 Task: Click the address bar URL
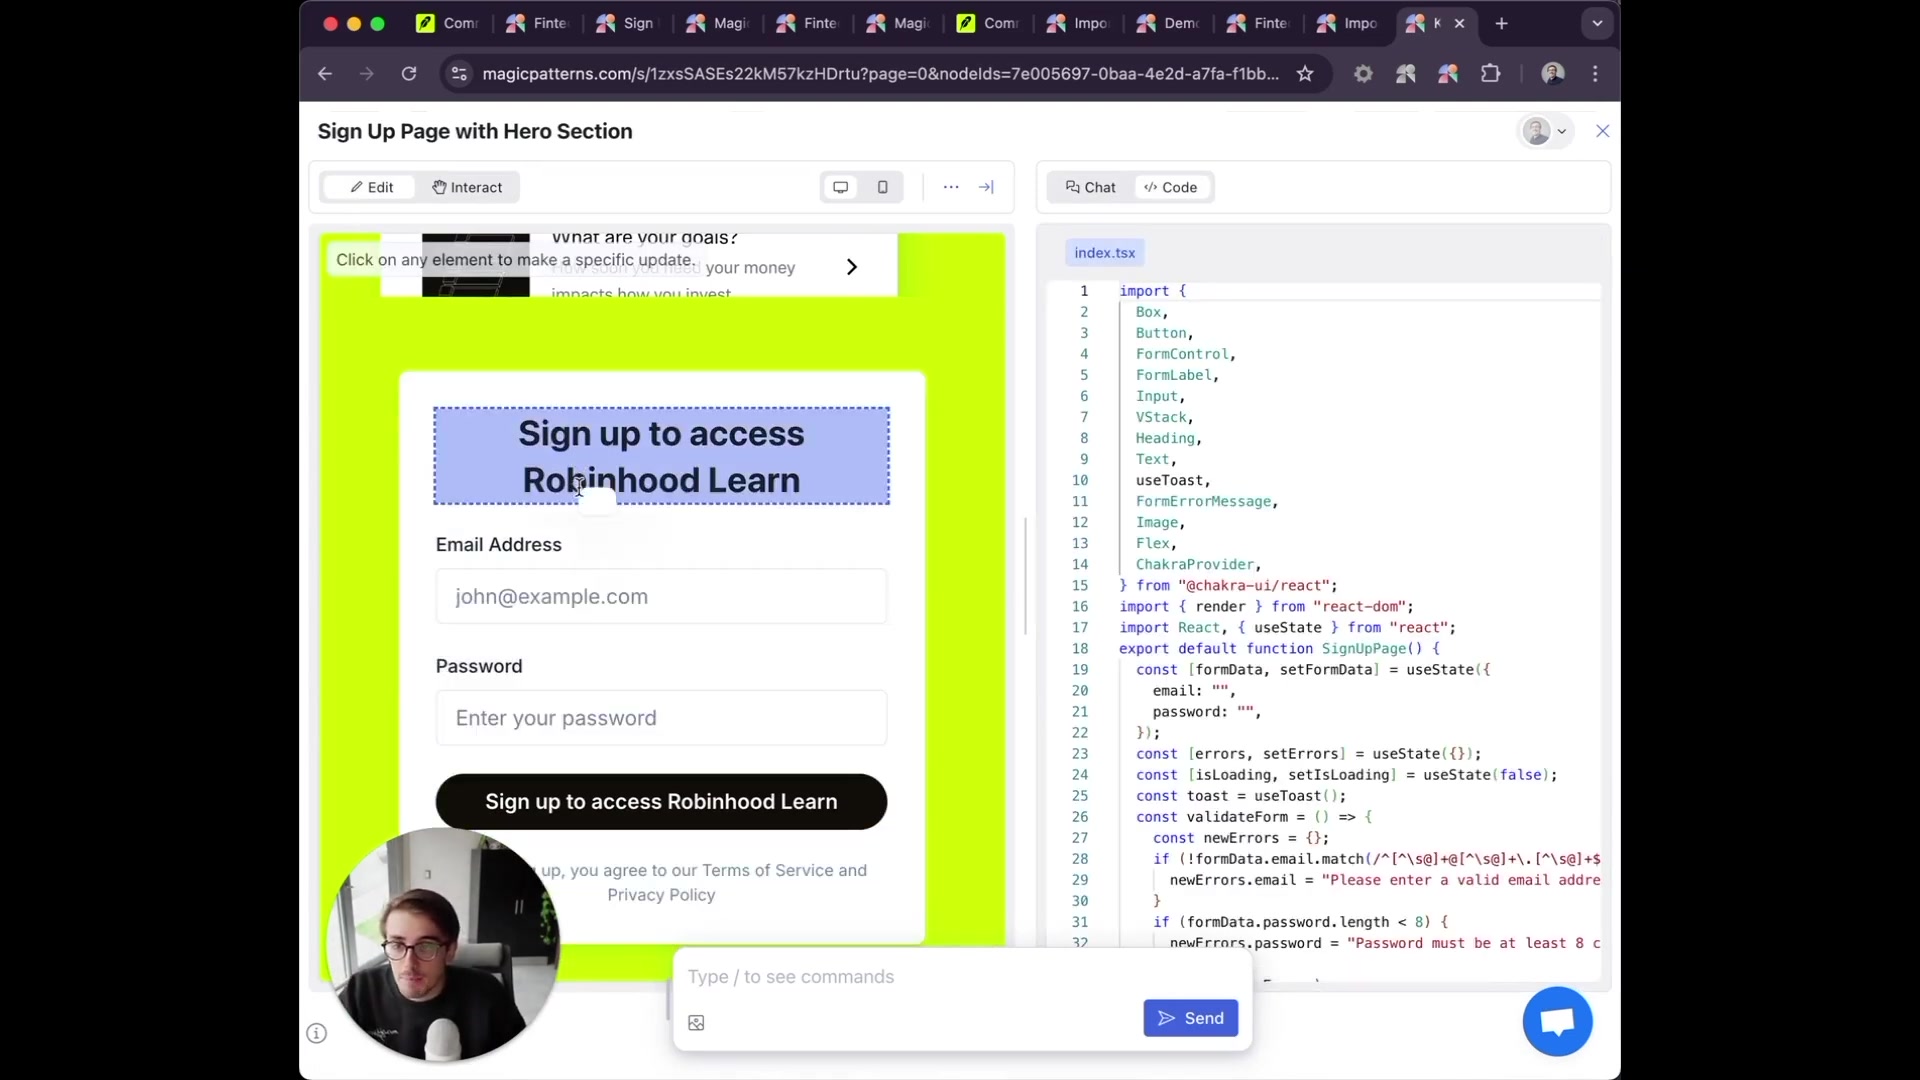[x=880, y=73]
